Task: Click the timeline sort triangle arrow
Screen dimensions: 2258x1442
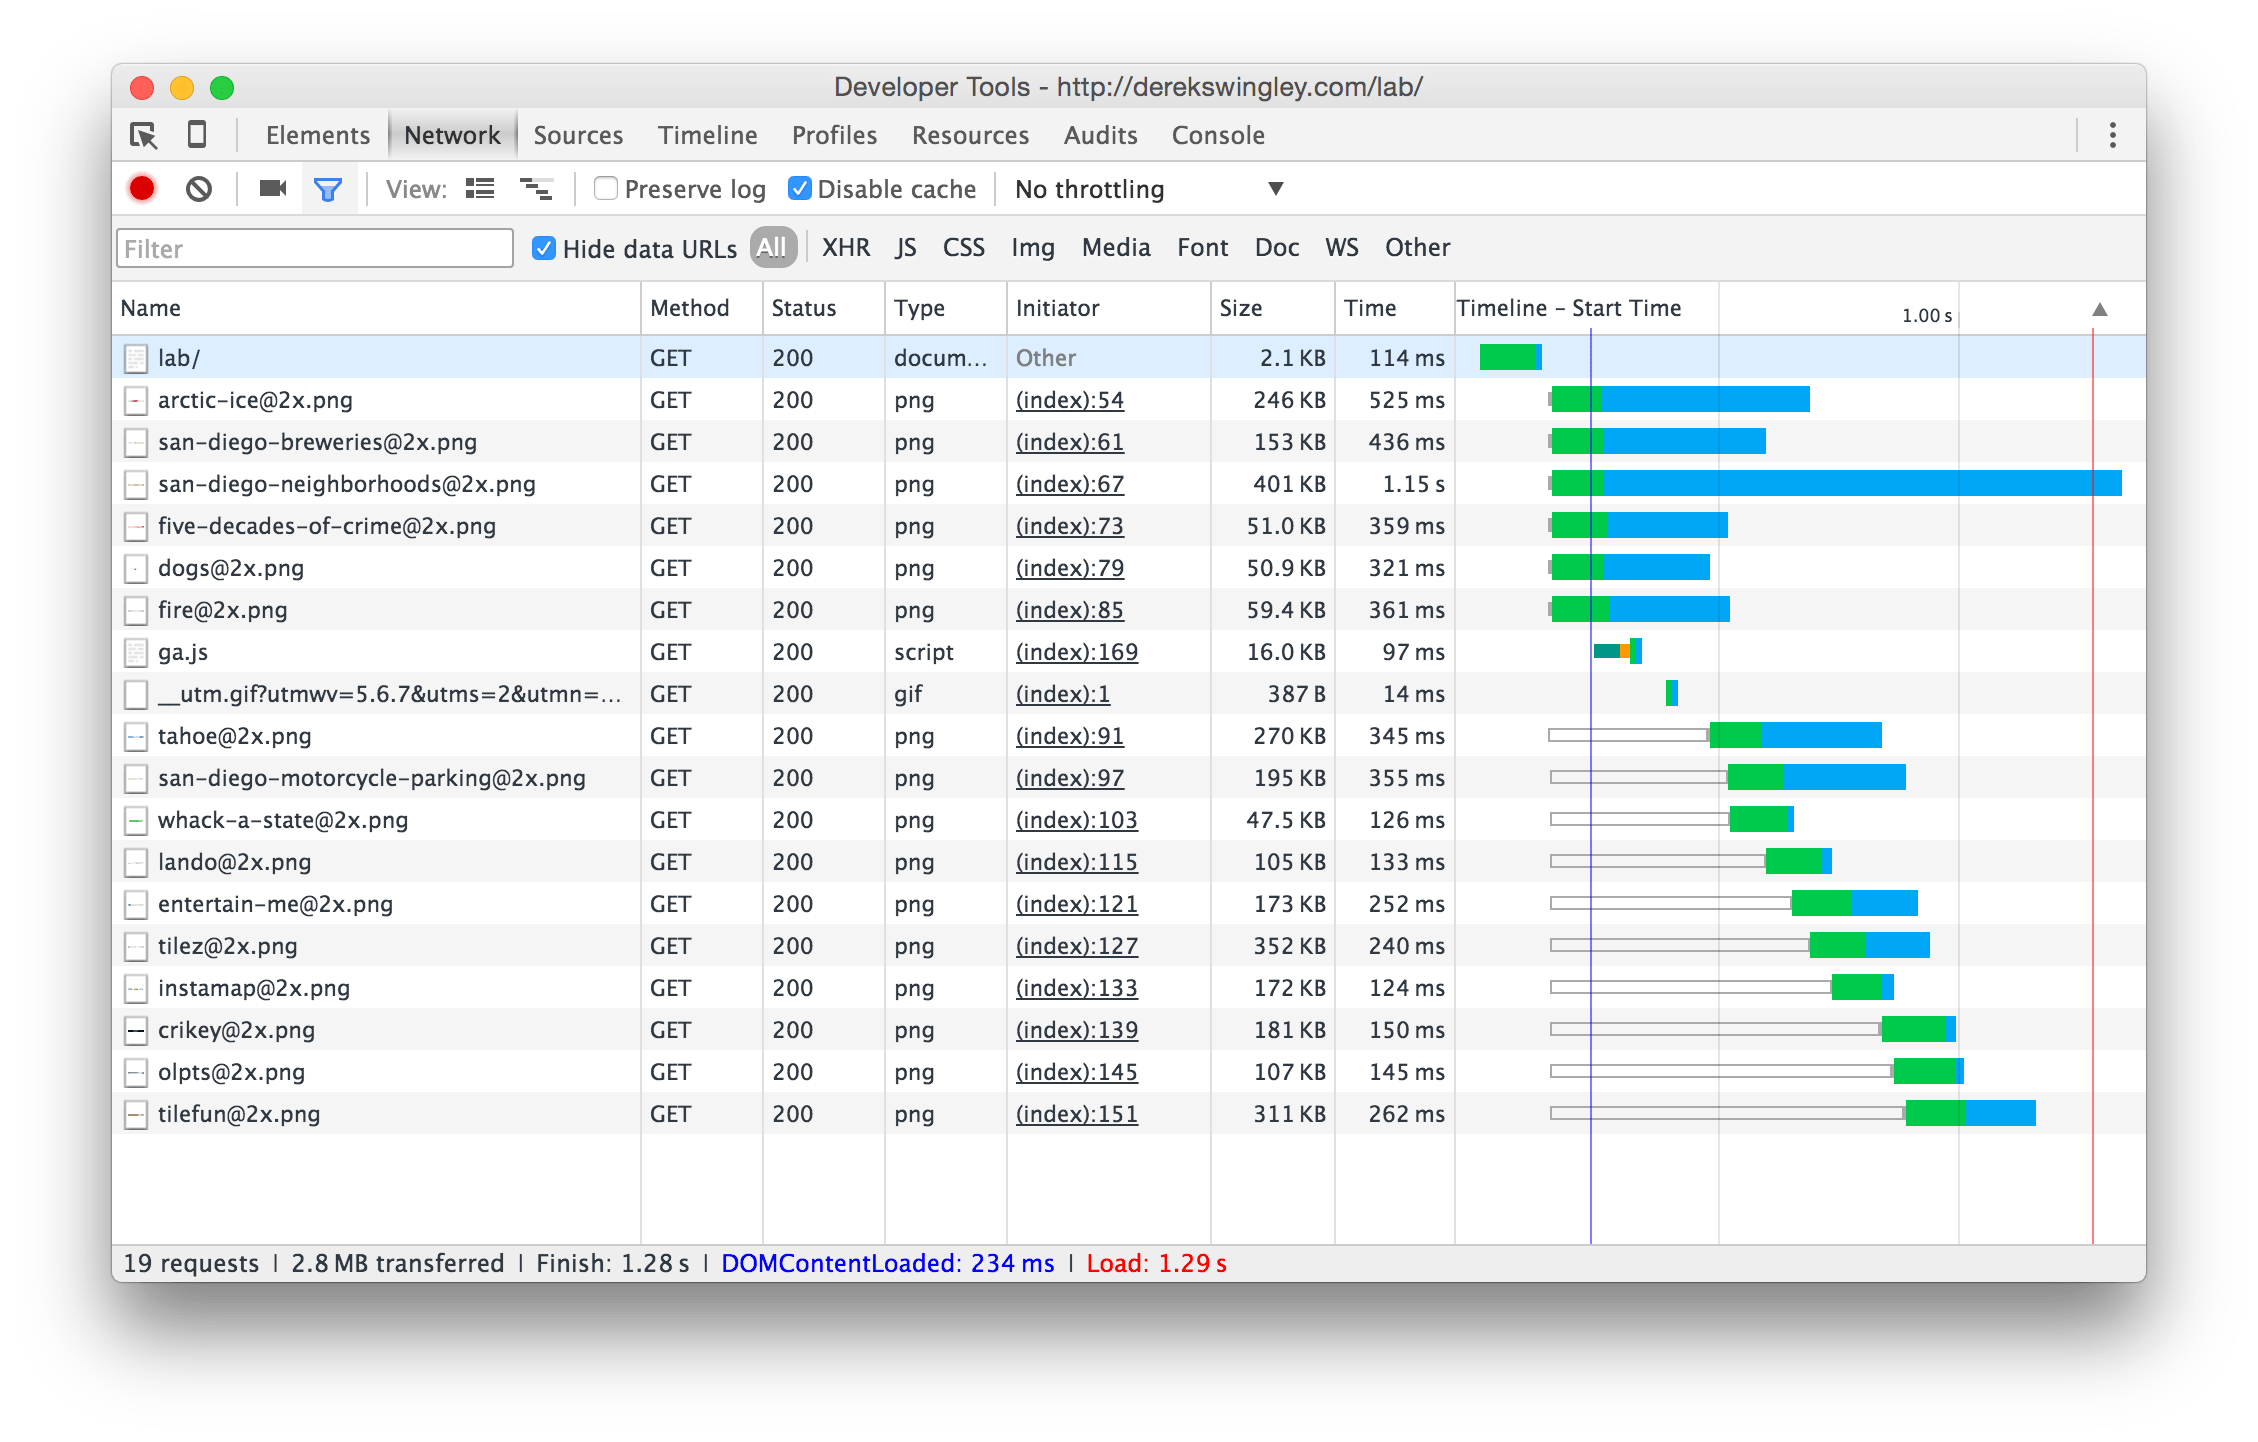Action: 2100,309
